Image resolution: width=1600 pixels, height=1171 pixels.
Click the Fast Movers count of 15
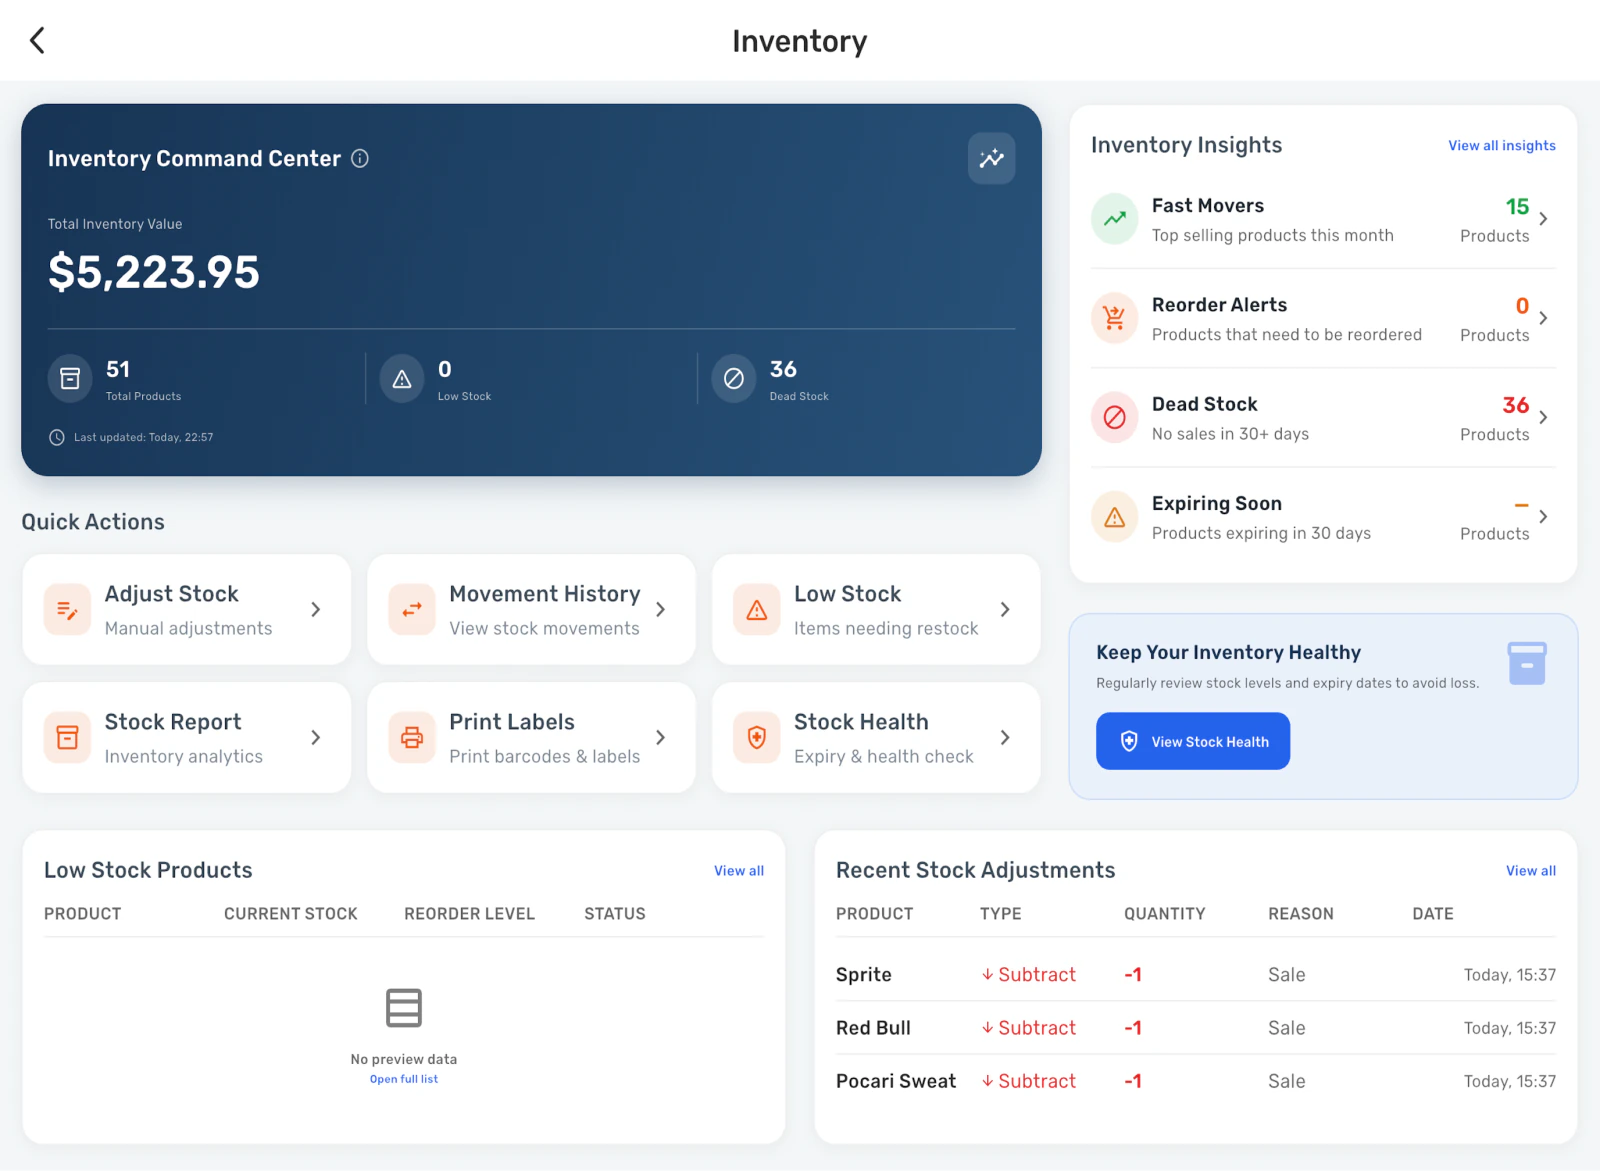pos(1517,207)
